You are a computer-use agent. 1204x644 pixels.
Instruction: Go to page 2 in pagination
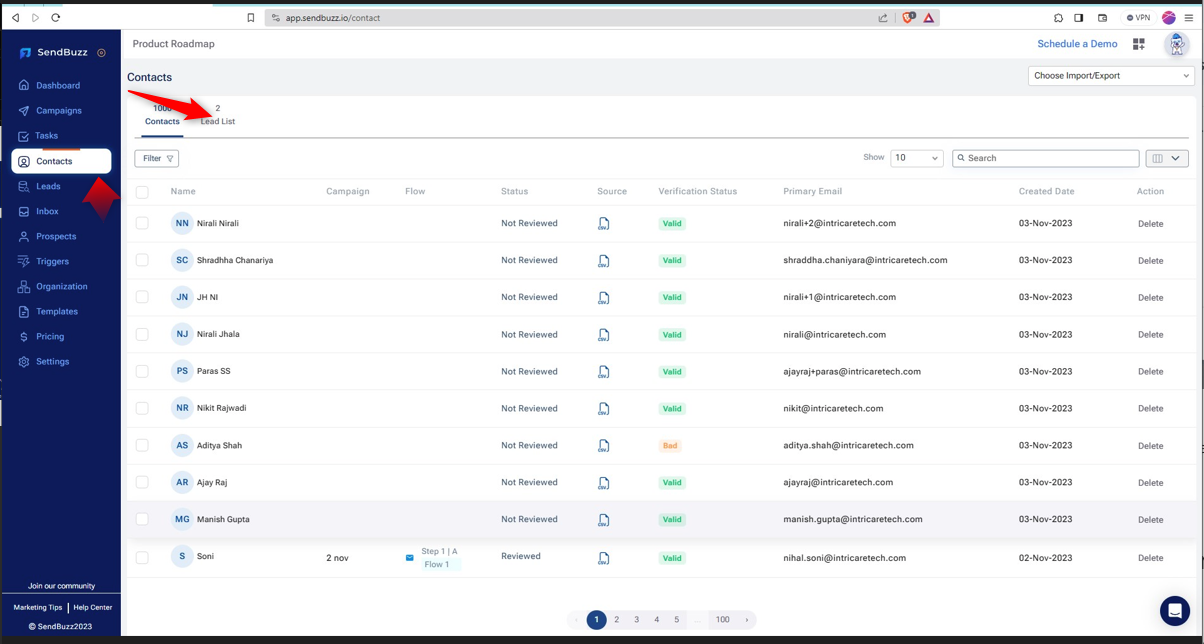tap(617, 620)
